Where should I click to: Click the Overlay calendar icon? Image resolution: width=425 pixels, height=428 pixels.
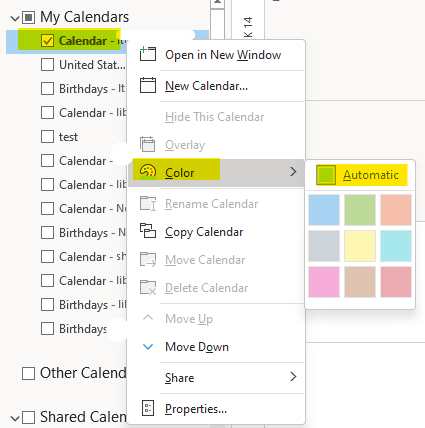(147, 144)
